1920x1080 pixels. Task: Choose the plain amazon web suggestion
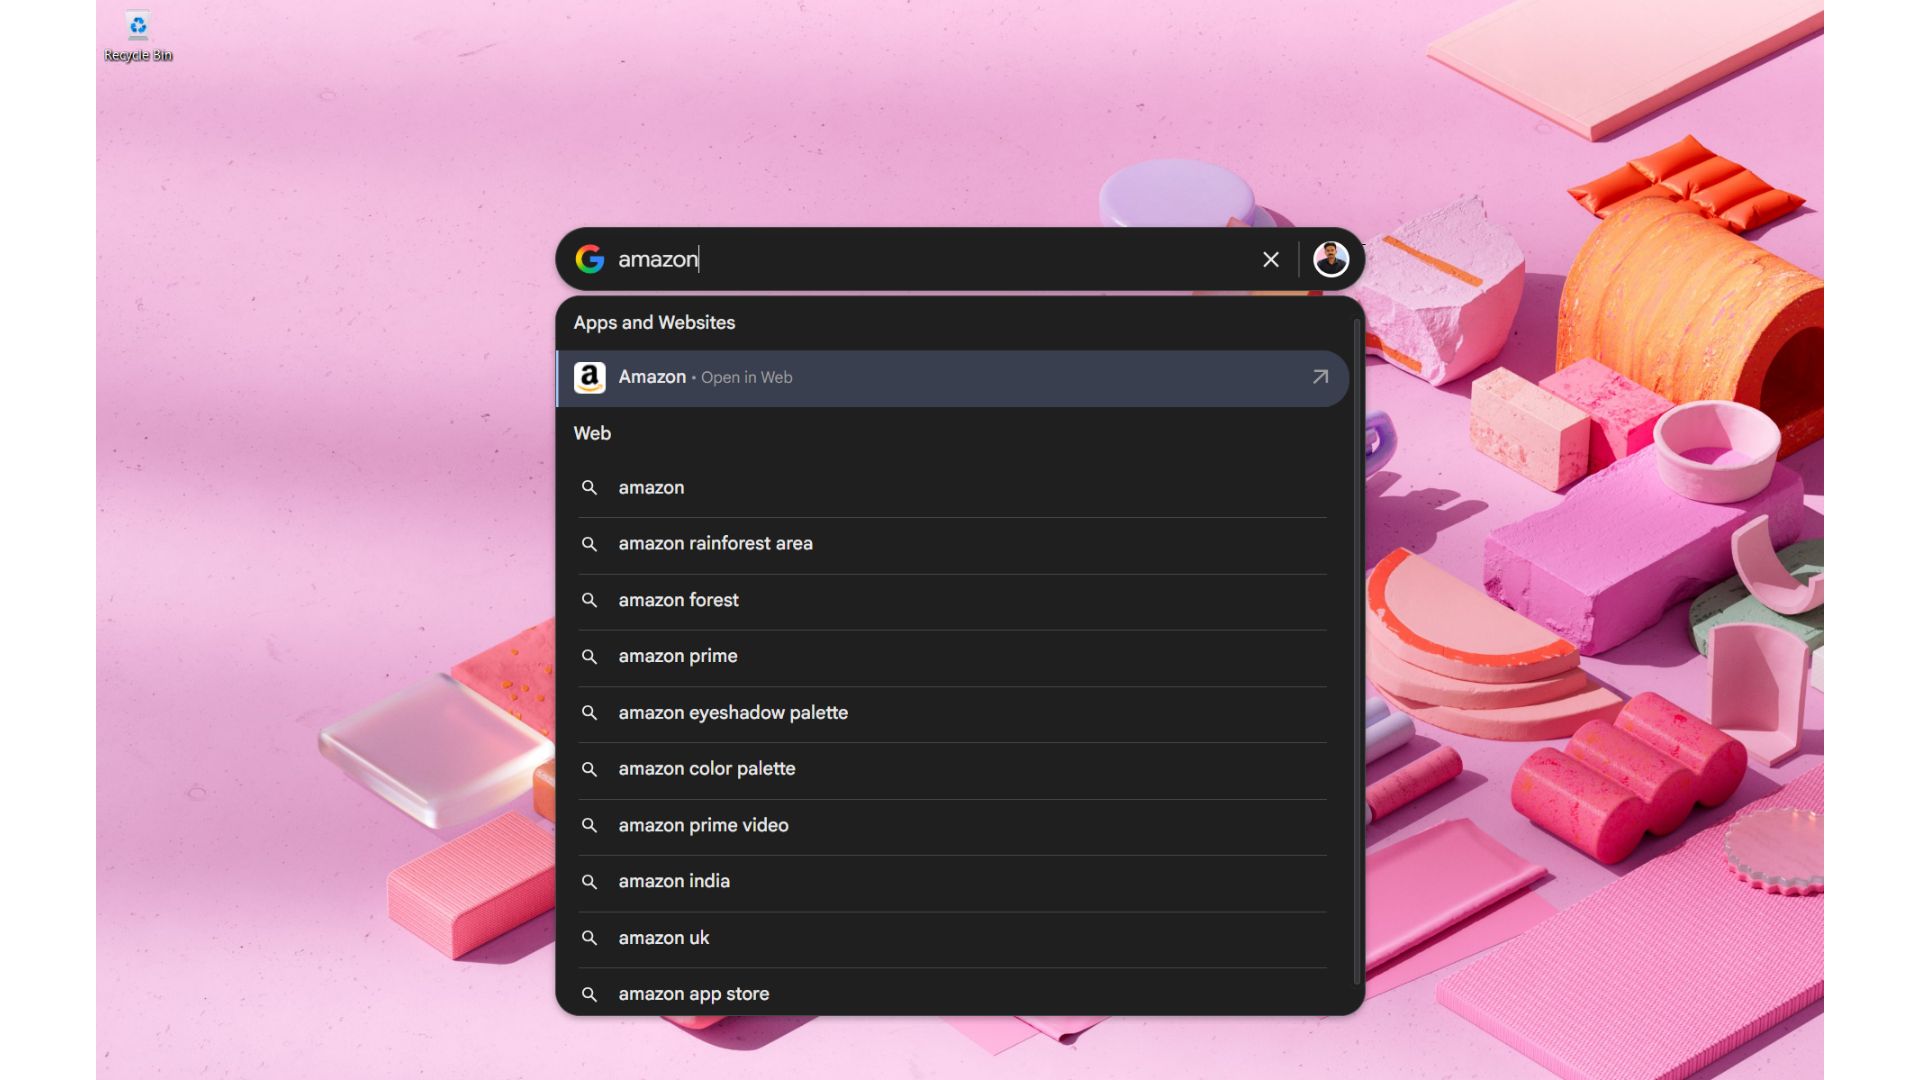652,488
